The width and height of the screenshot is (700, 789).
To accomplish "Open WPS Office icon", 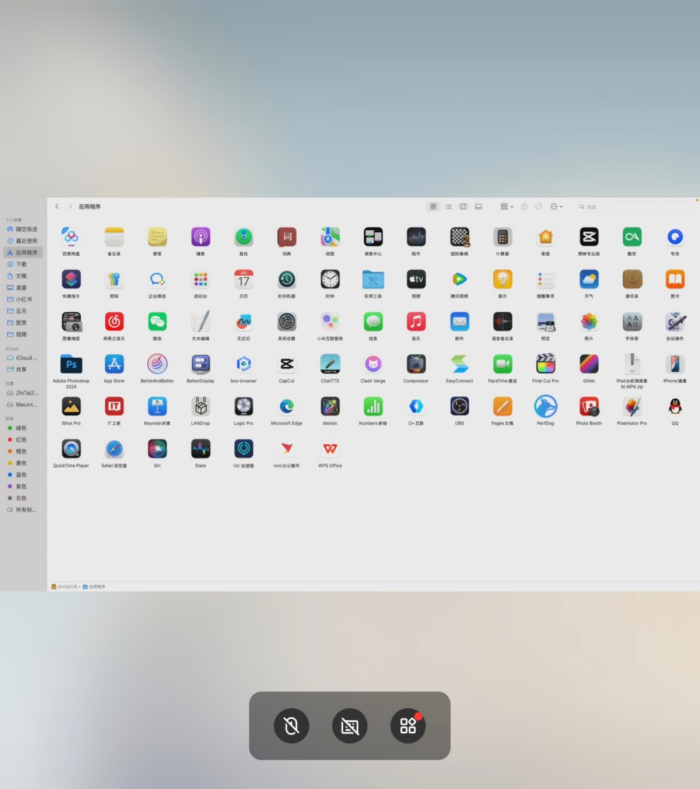I will click(x=330, y=449).
